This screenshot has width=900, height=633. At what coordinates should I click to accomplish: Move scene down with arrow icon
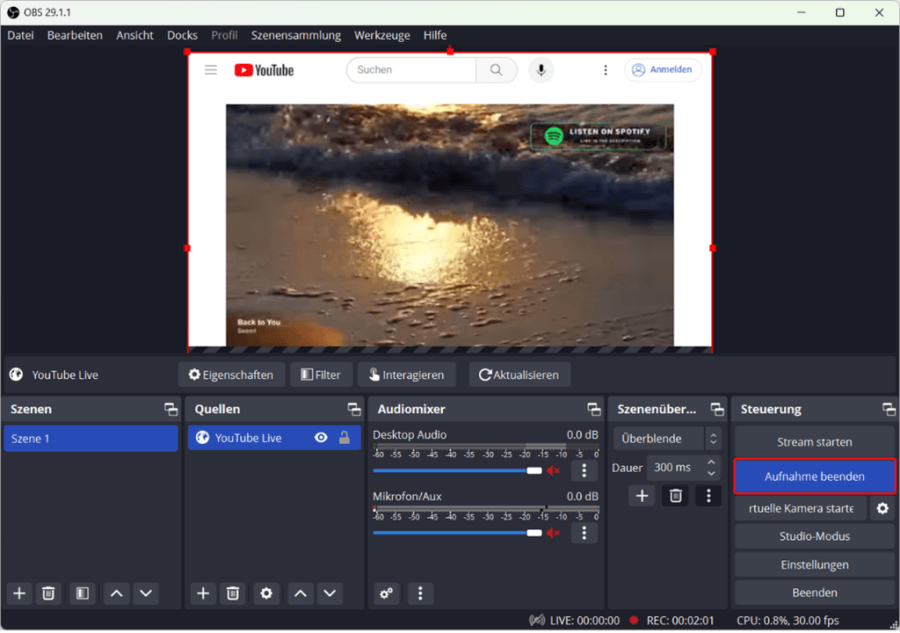(x=146, y=593)
